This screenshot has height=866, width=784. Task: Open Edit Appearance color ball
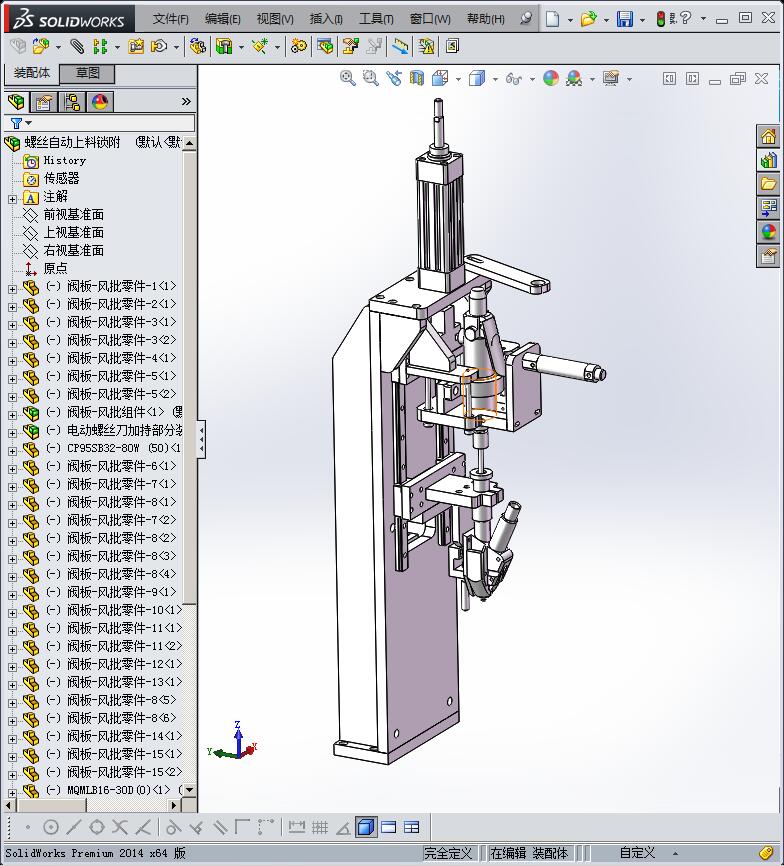point(550,78)
